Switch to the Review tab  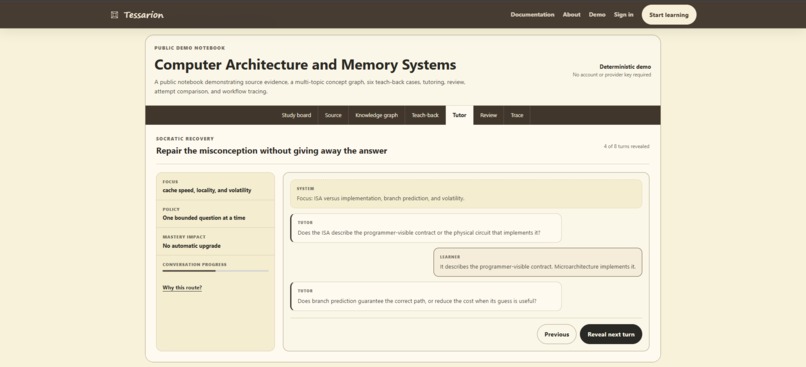pyautogui.click(x=488, y=115)
